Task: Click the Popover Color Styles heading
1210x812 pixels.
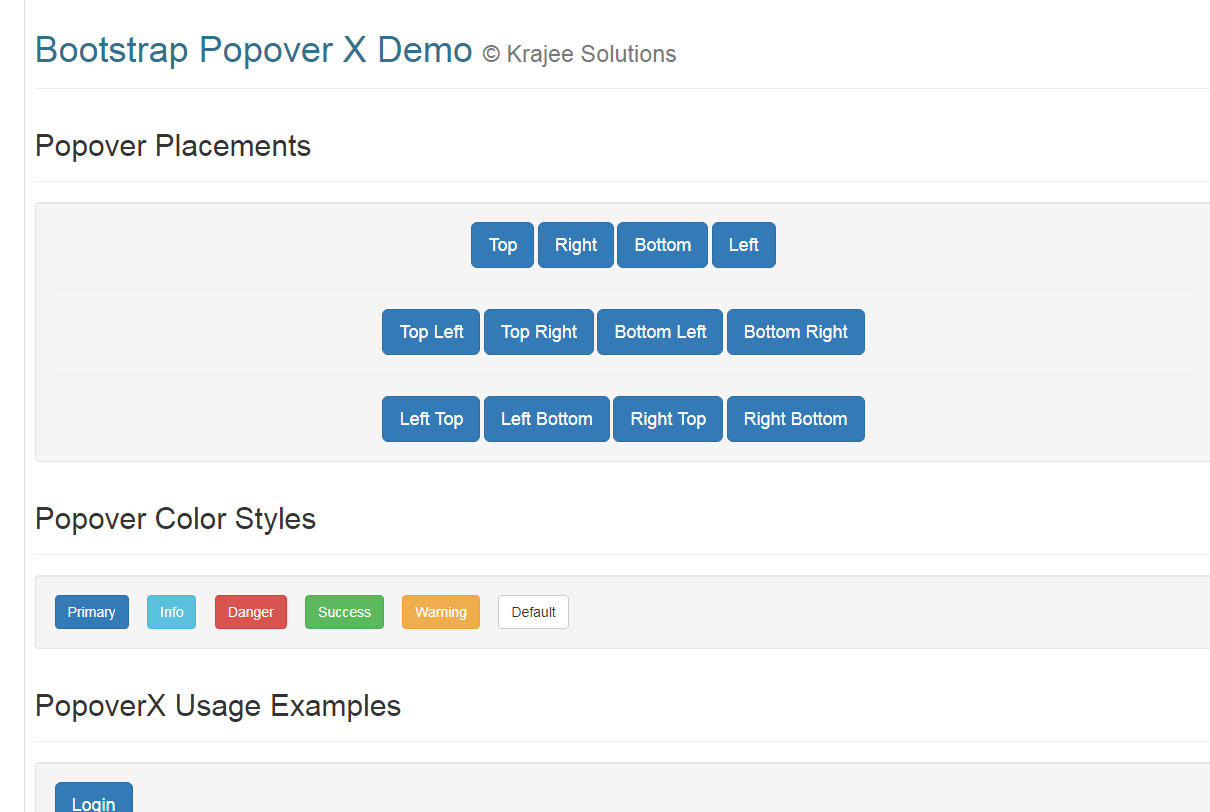Action: tap(175, 519)
